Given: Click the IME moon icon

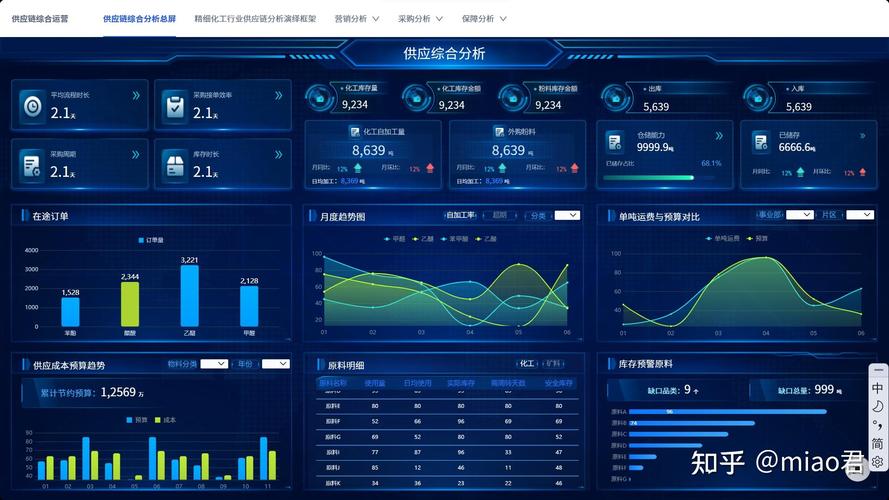Looking at the screenshot, I should (x=877, y=406).
